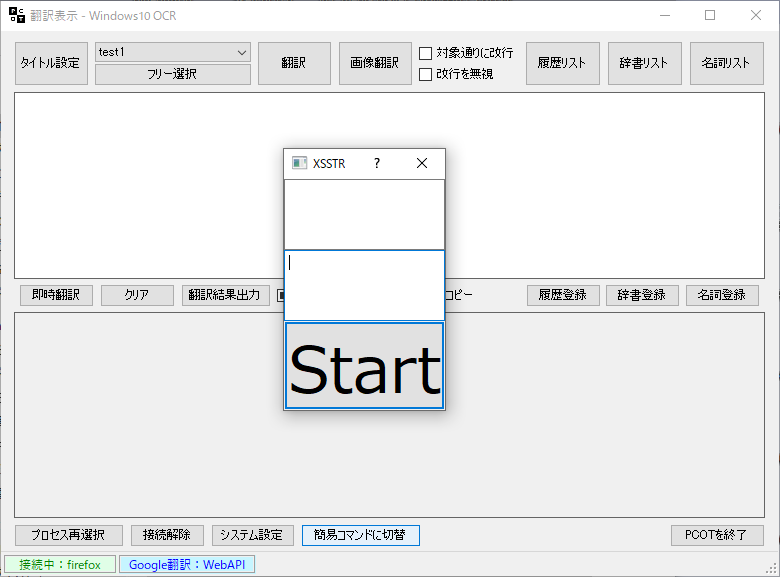The height and width of the screenshot is (577, 780).
Task: Click the XSSTR dialog help question mark
Action: click(377, 163)
